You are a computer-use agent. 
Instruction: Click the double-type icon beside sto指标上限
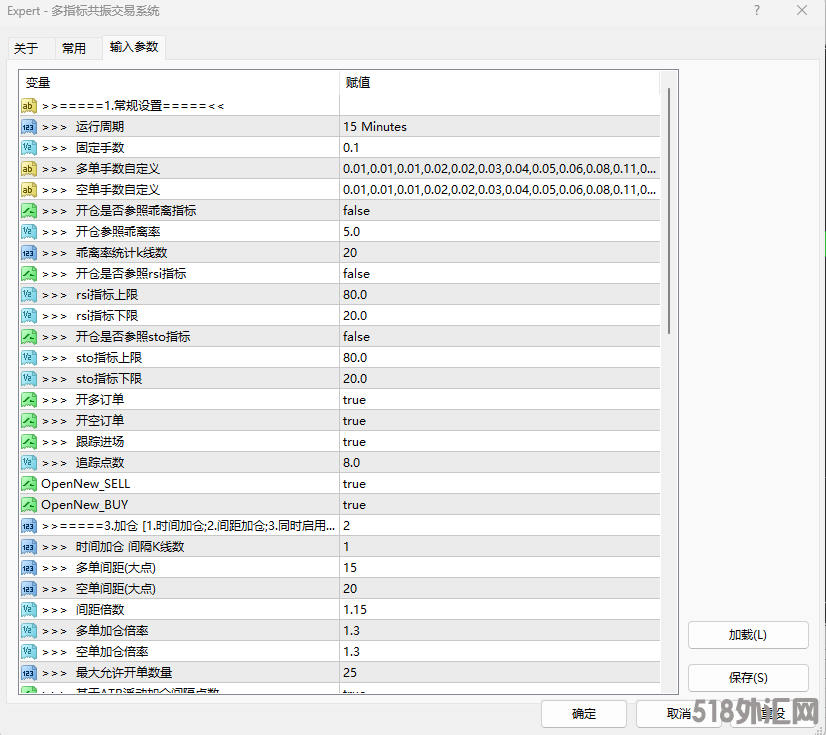28,358
